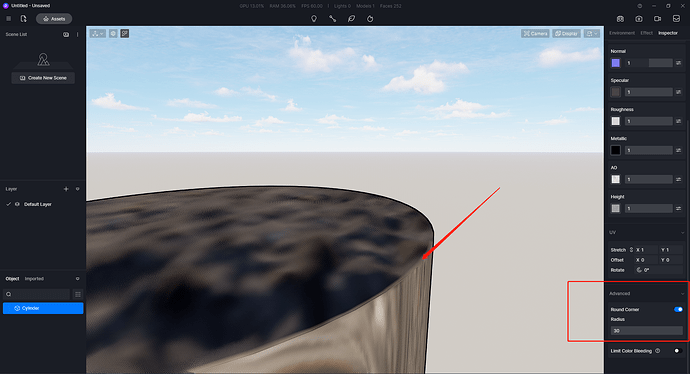Hide the Default Layer with eye icon

17,204
